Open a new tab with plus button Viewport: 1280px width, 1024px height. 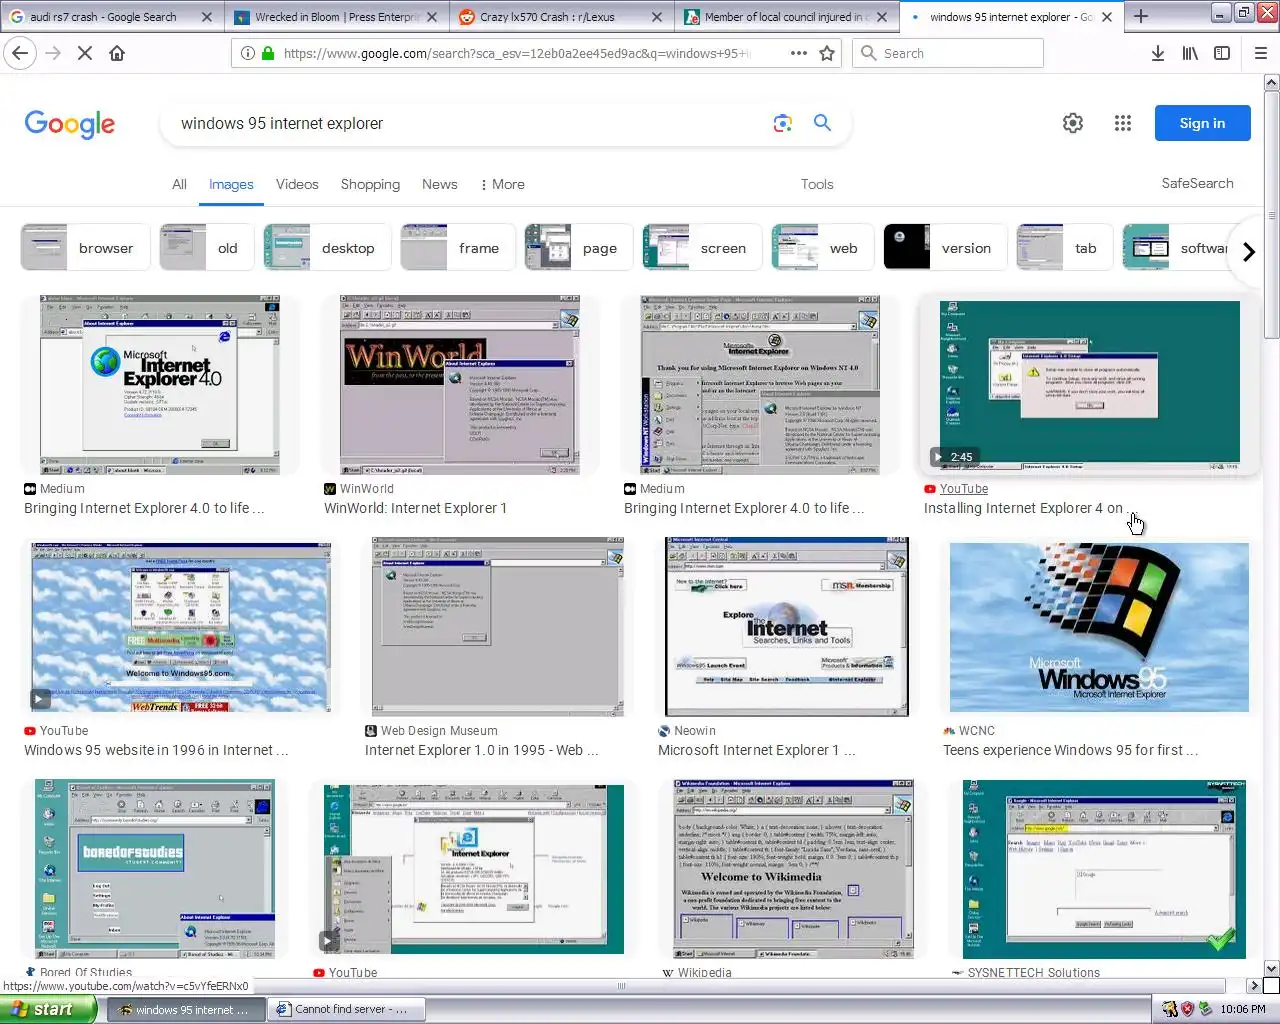coord(1141,16)
